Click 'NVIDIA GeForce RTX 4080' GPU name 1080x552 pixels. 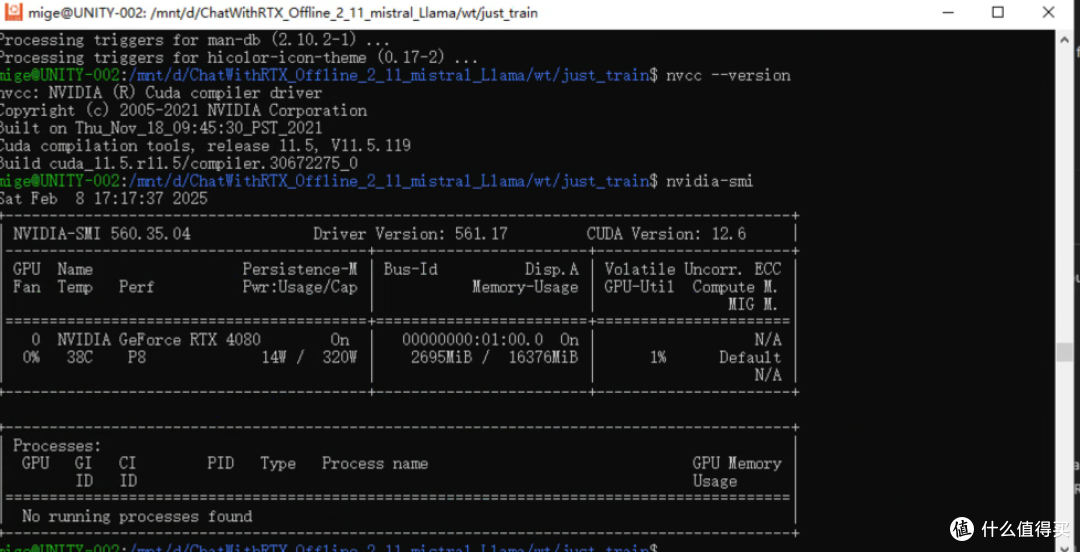[x=159, y=340]
